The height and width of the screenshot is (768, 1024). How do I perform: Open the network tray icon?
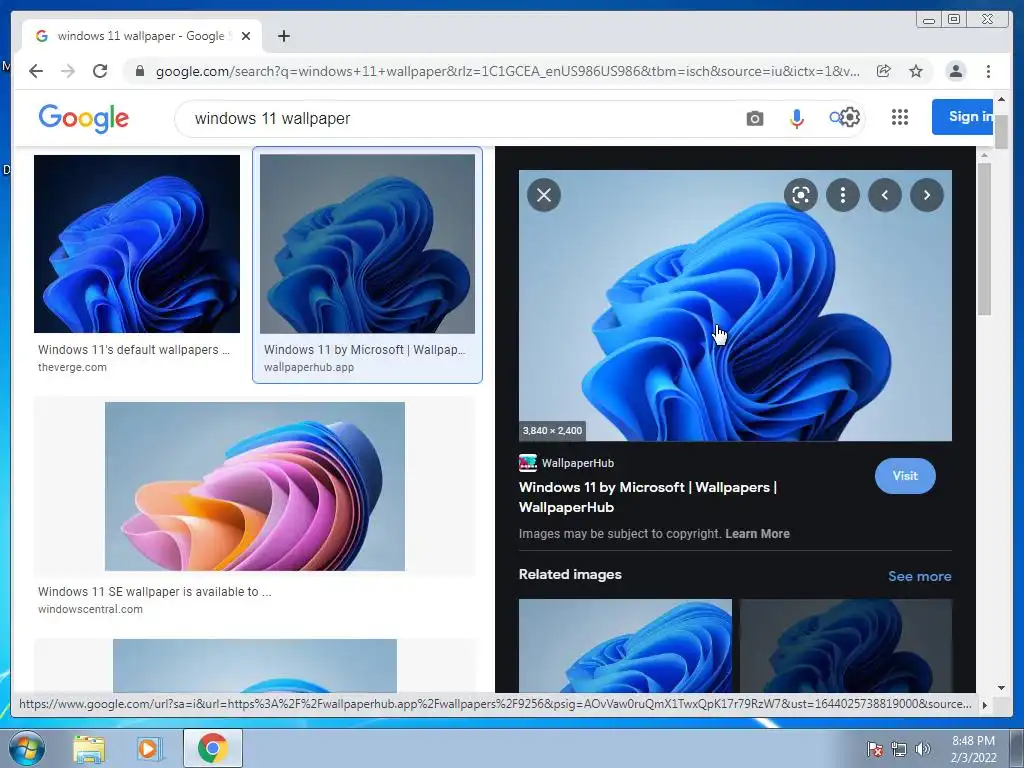(899, 749)
